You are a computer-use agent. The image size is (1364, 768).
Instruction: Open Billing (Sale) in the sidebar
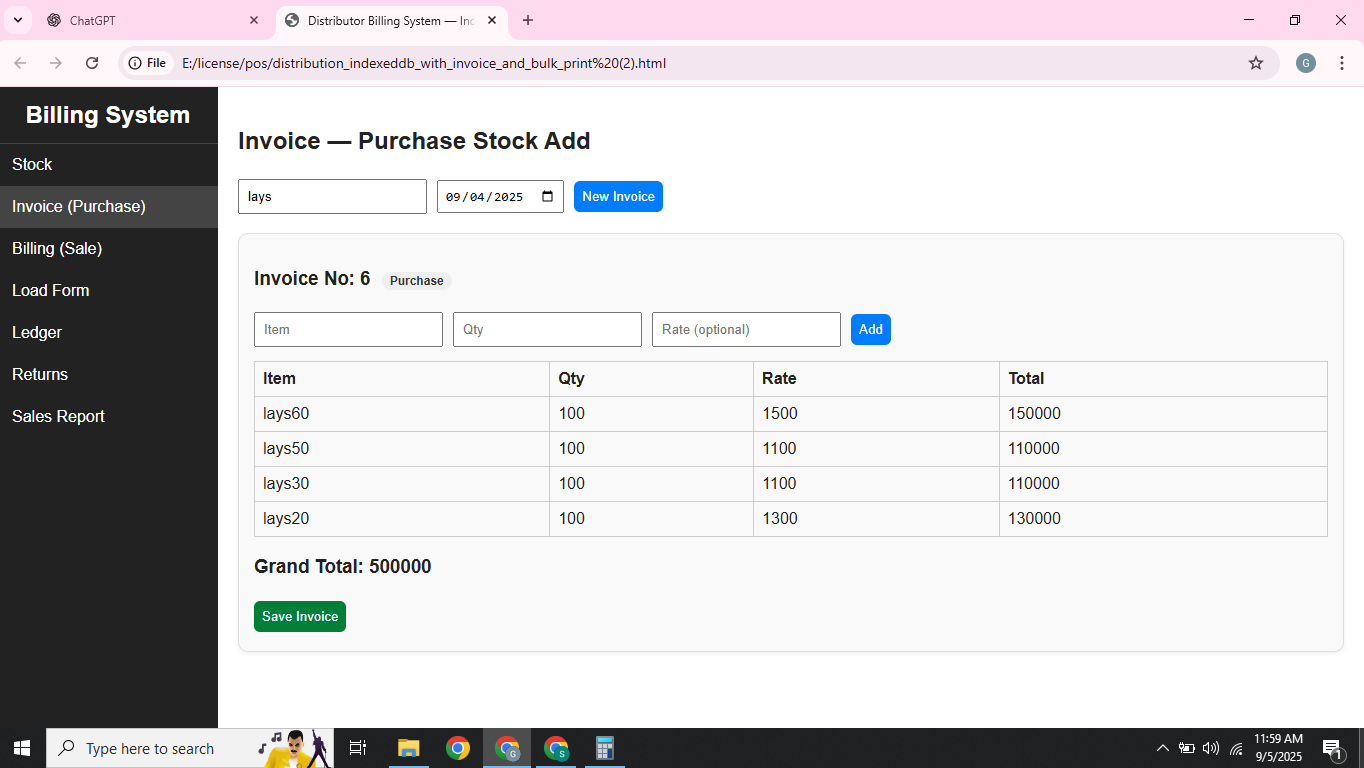tap(58, 248)
